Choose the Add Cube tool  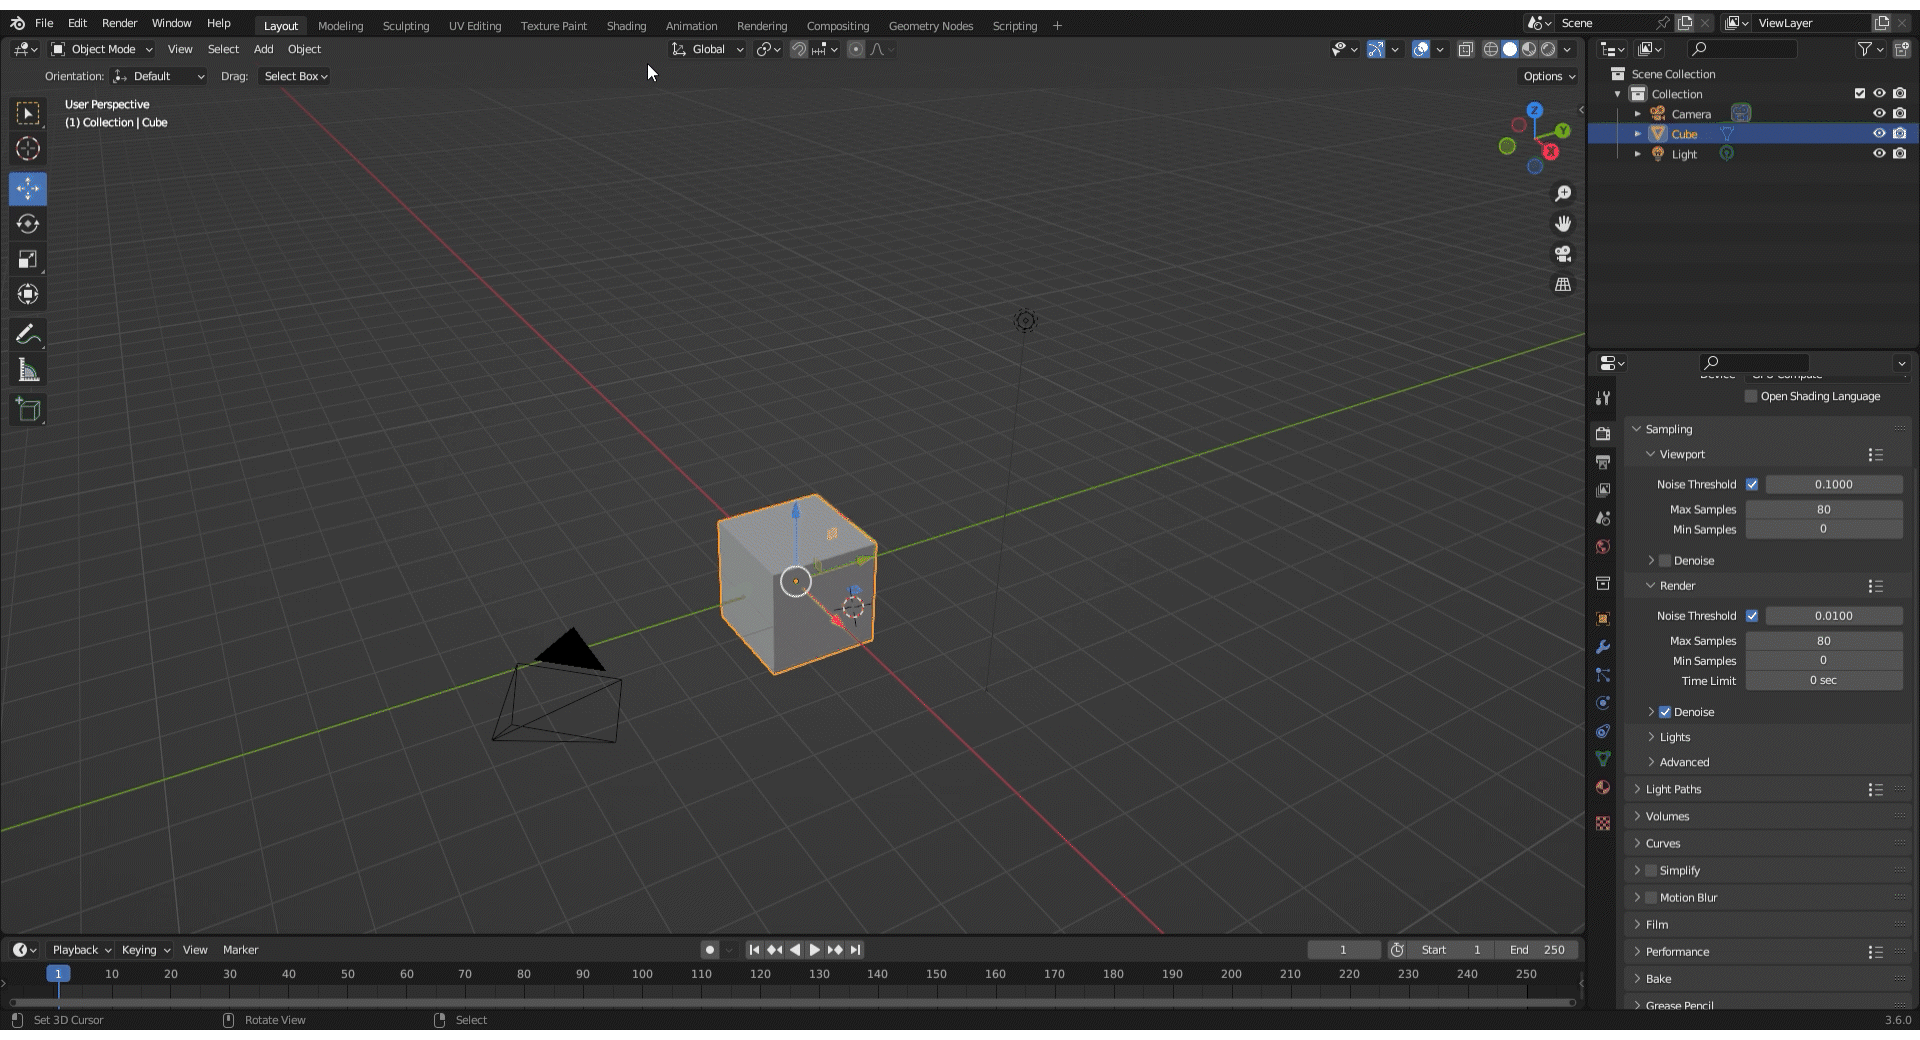(x=28, y=410)
